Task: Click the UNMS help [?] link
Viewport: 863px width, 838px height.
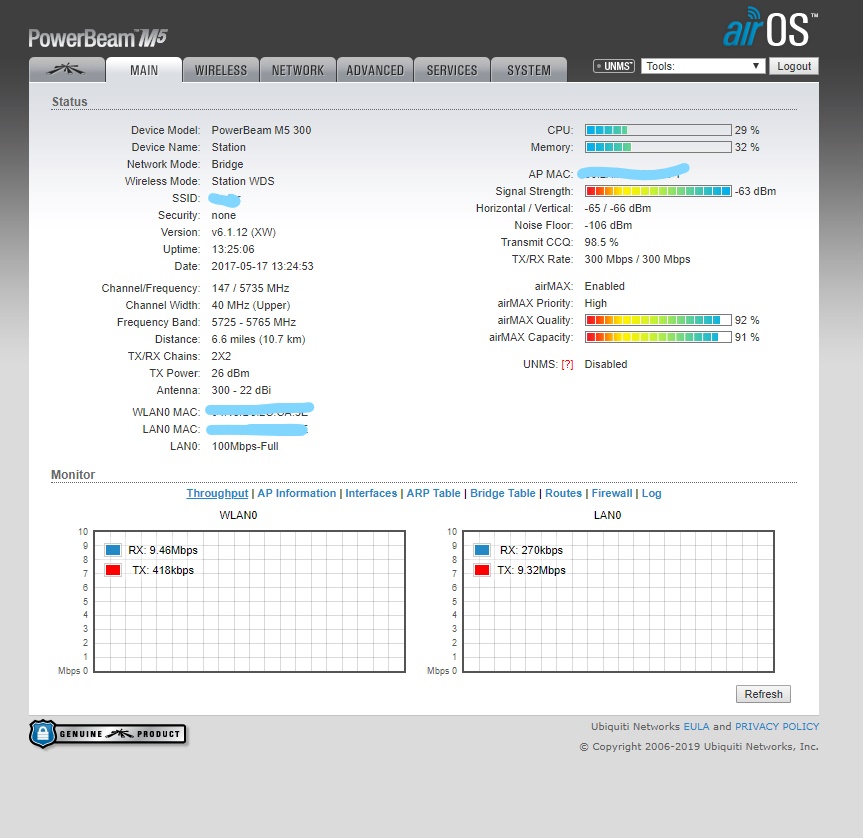Action: (x=567, y=364)
